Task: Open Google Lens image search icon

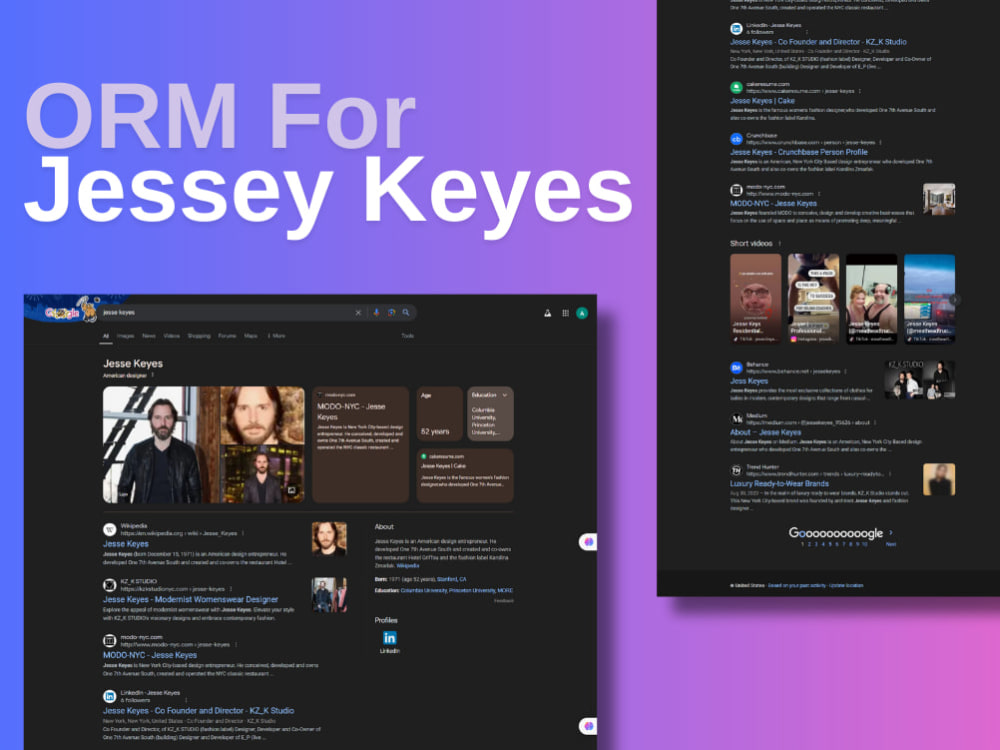Action: [x=391, y=312]
